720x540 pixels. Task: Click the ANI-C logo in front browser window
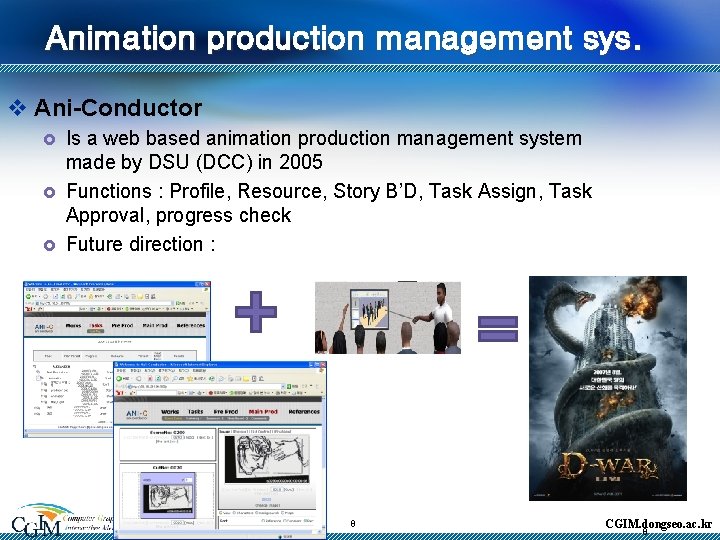[x=136, y=414]
